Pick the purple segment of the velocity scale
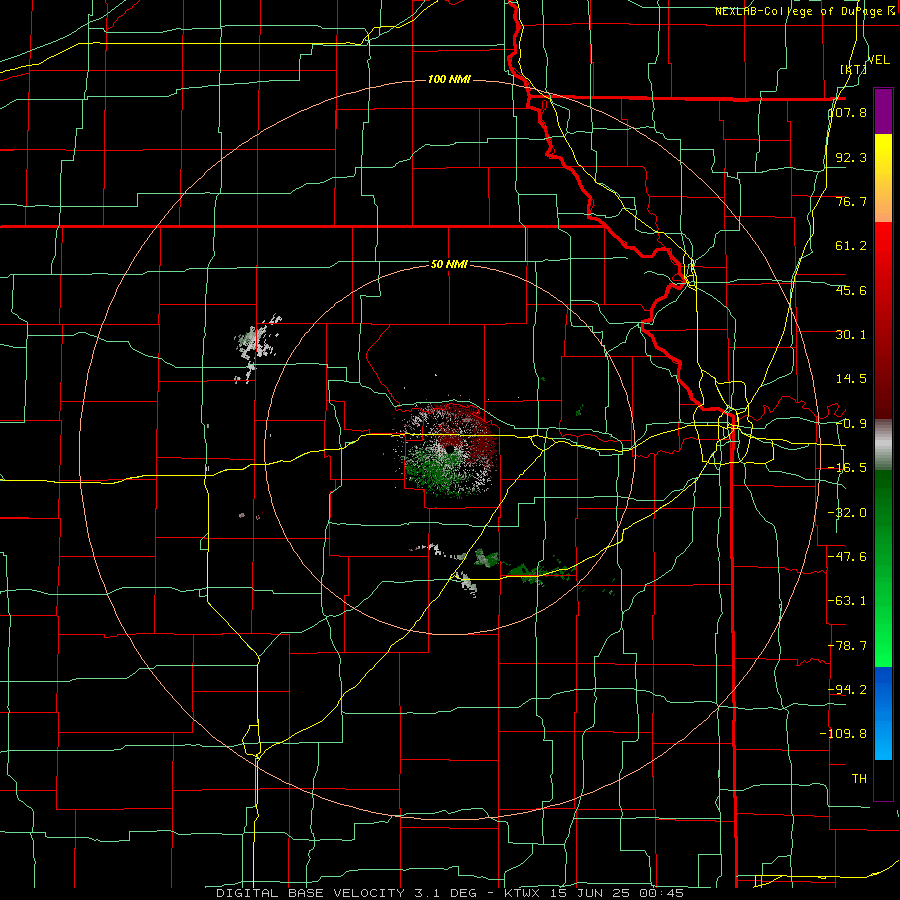 pos(883,111)
